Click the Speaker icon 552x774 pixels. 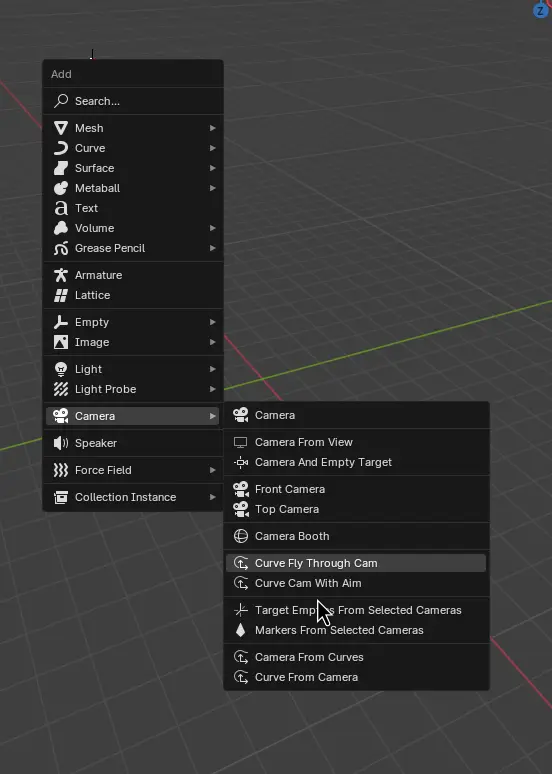61,443
